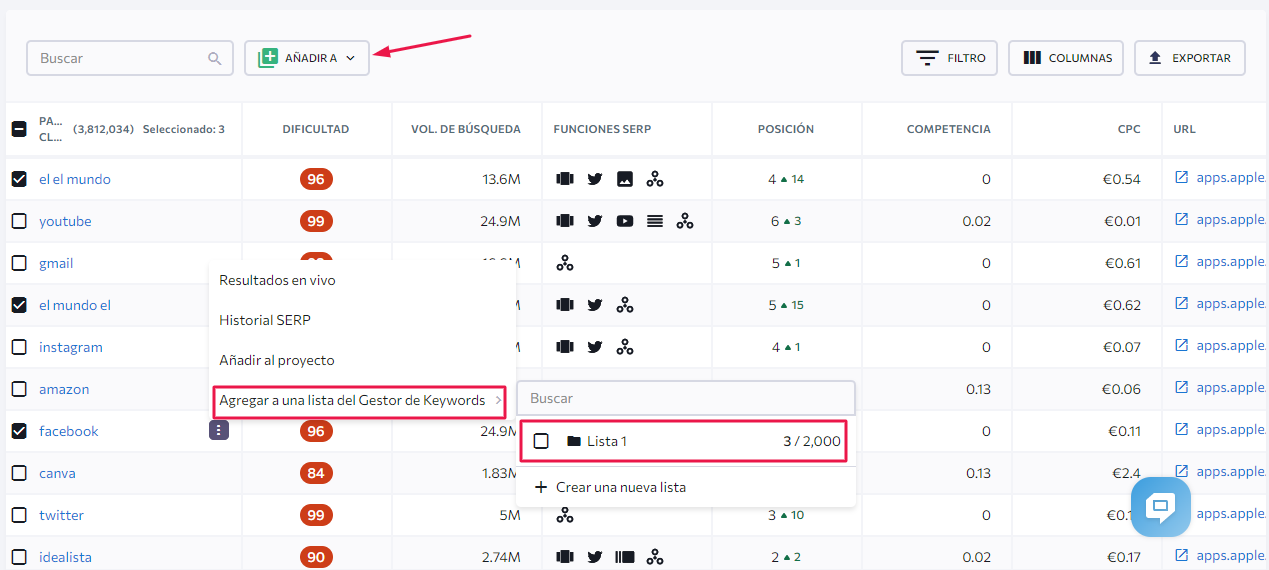Click the Twitter SERP icon in idealista row
The height and width of the screenshot is (570, 1269).
(x=595, y=557)
